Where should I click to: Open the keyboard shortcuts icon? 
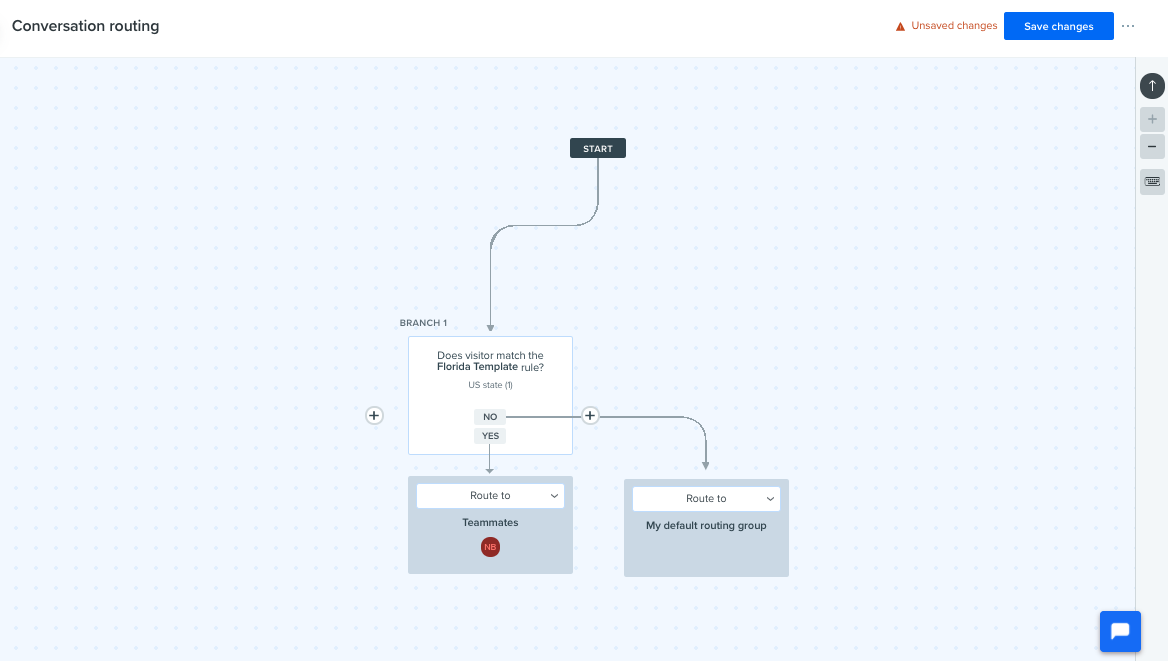[1152, 182]
